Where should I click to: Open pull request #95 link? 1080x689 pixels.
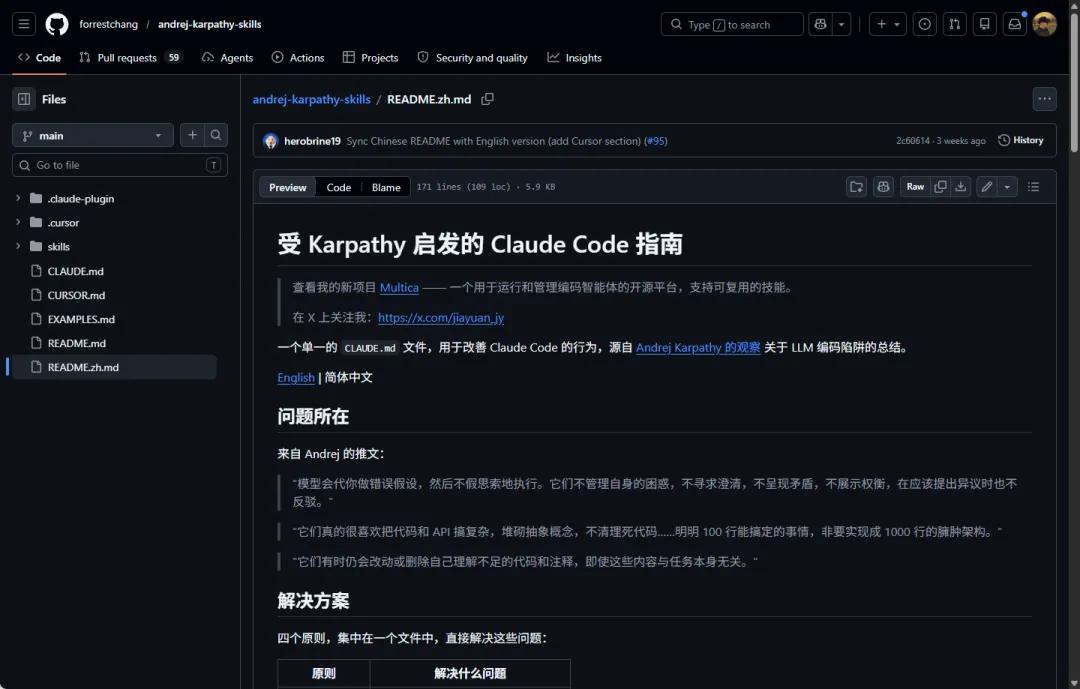655,141
